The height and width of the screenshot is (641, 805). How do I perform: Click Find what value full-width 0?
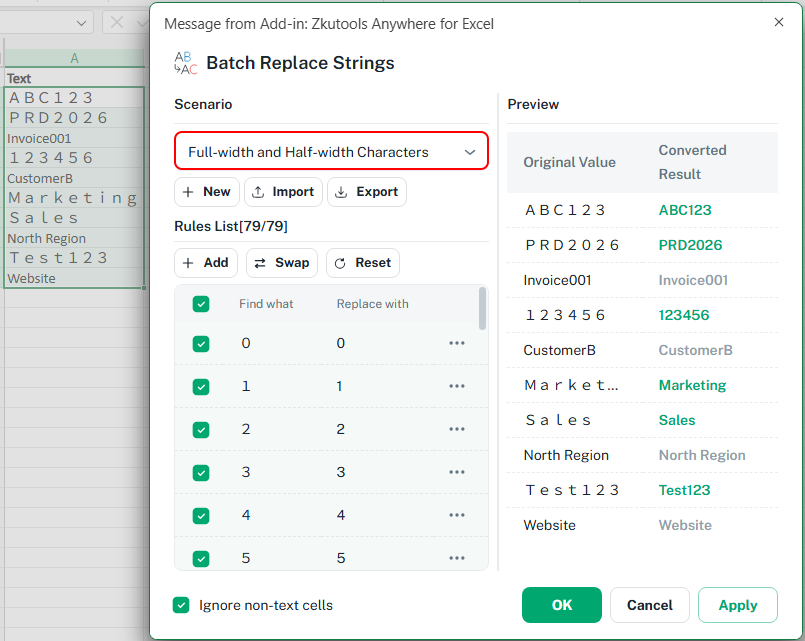(x=246, y=343)
